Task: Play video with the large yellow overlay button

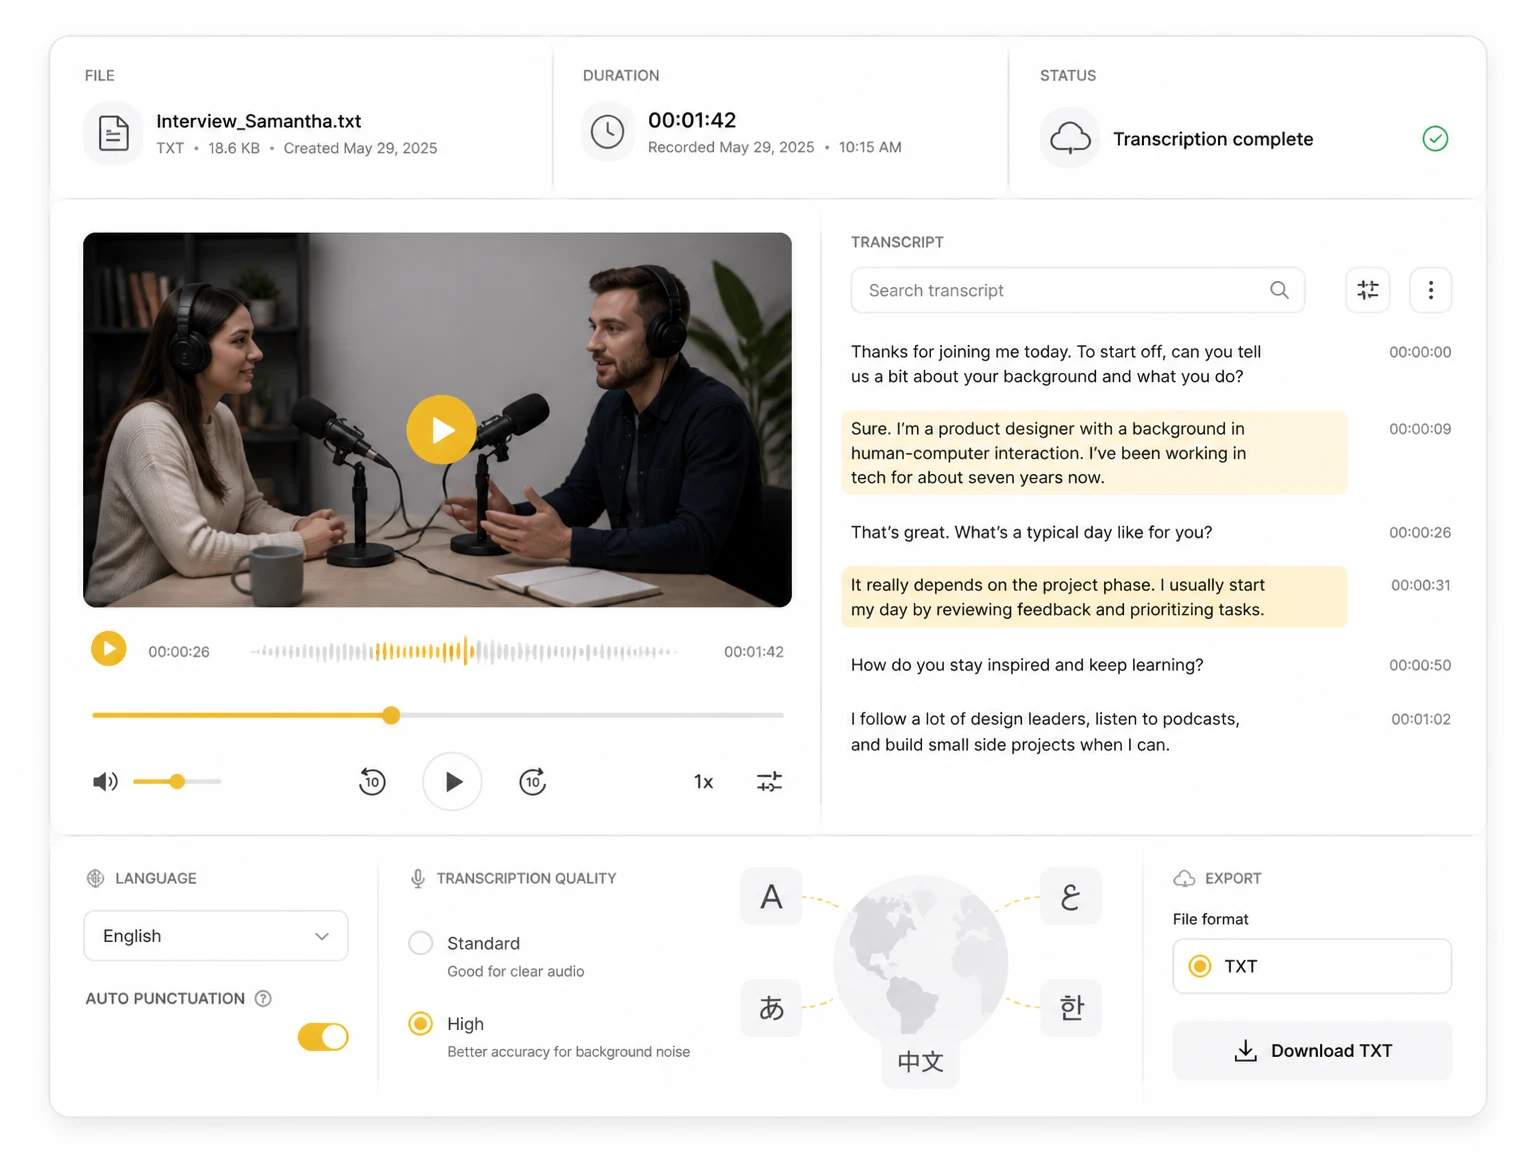Action: pyautogui.click(x=441, y=429)
